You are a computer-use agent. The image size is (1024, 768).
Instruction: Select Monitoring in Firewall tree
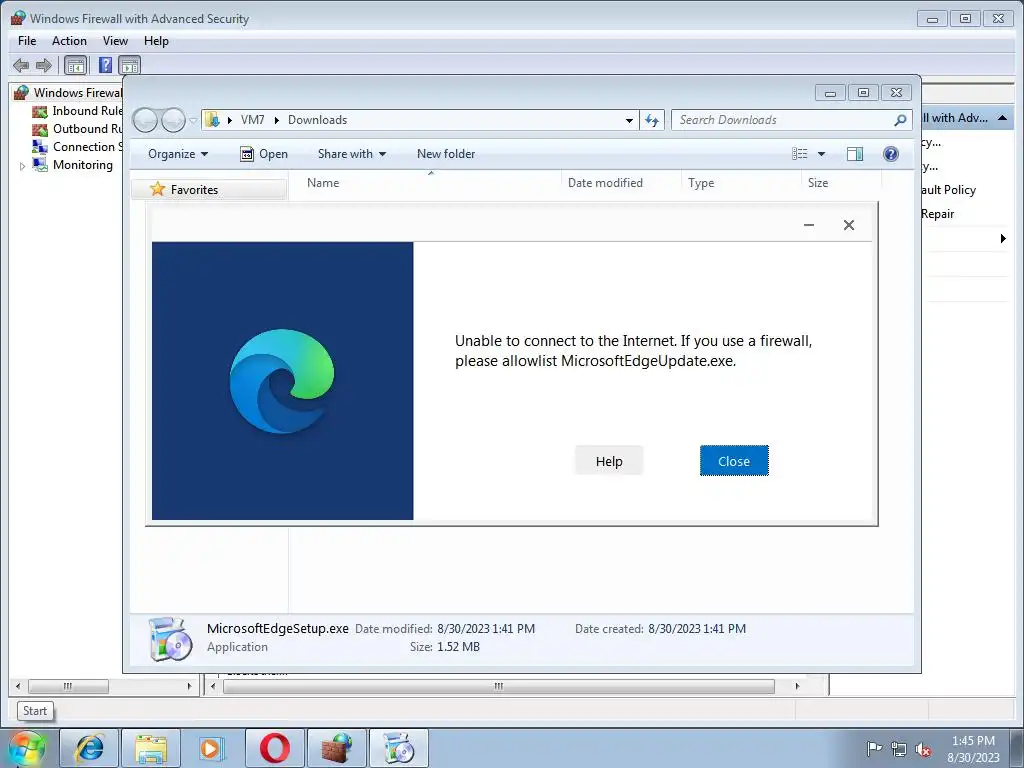pos(72,165)
